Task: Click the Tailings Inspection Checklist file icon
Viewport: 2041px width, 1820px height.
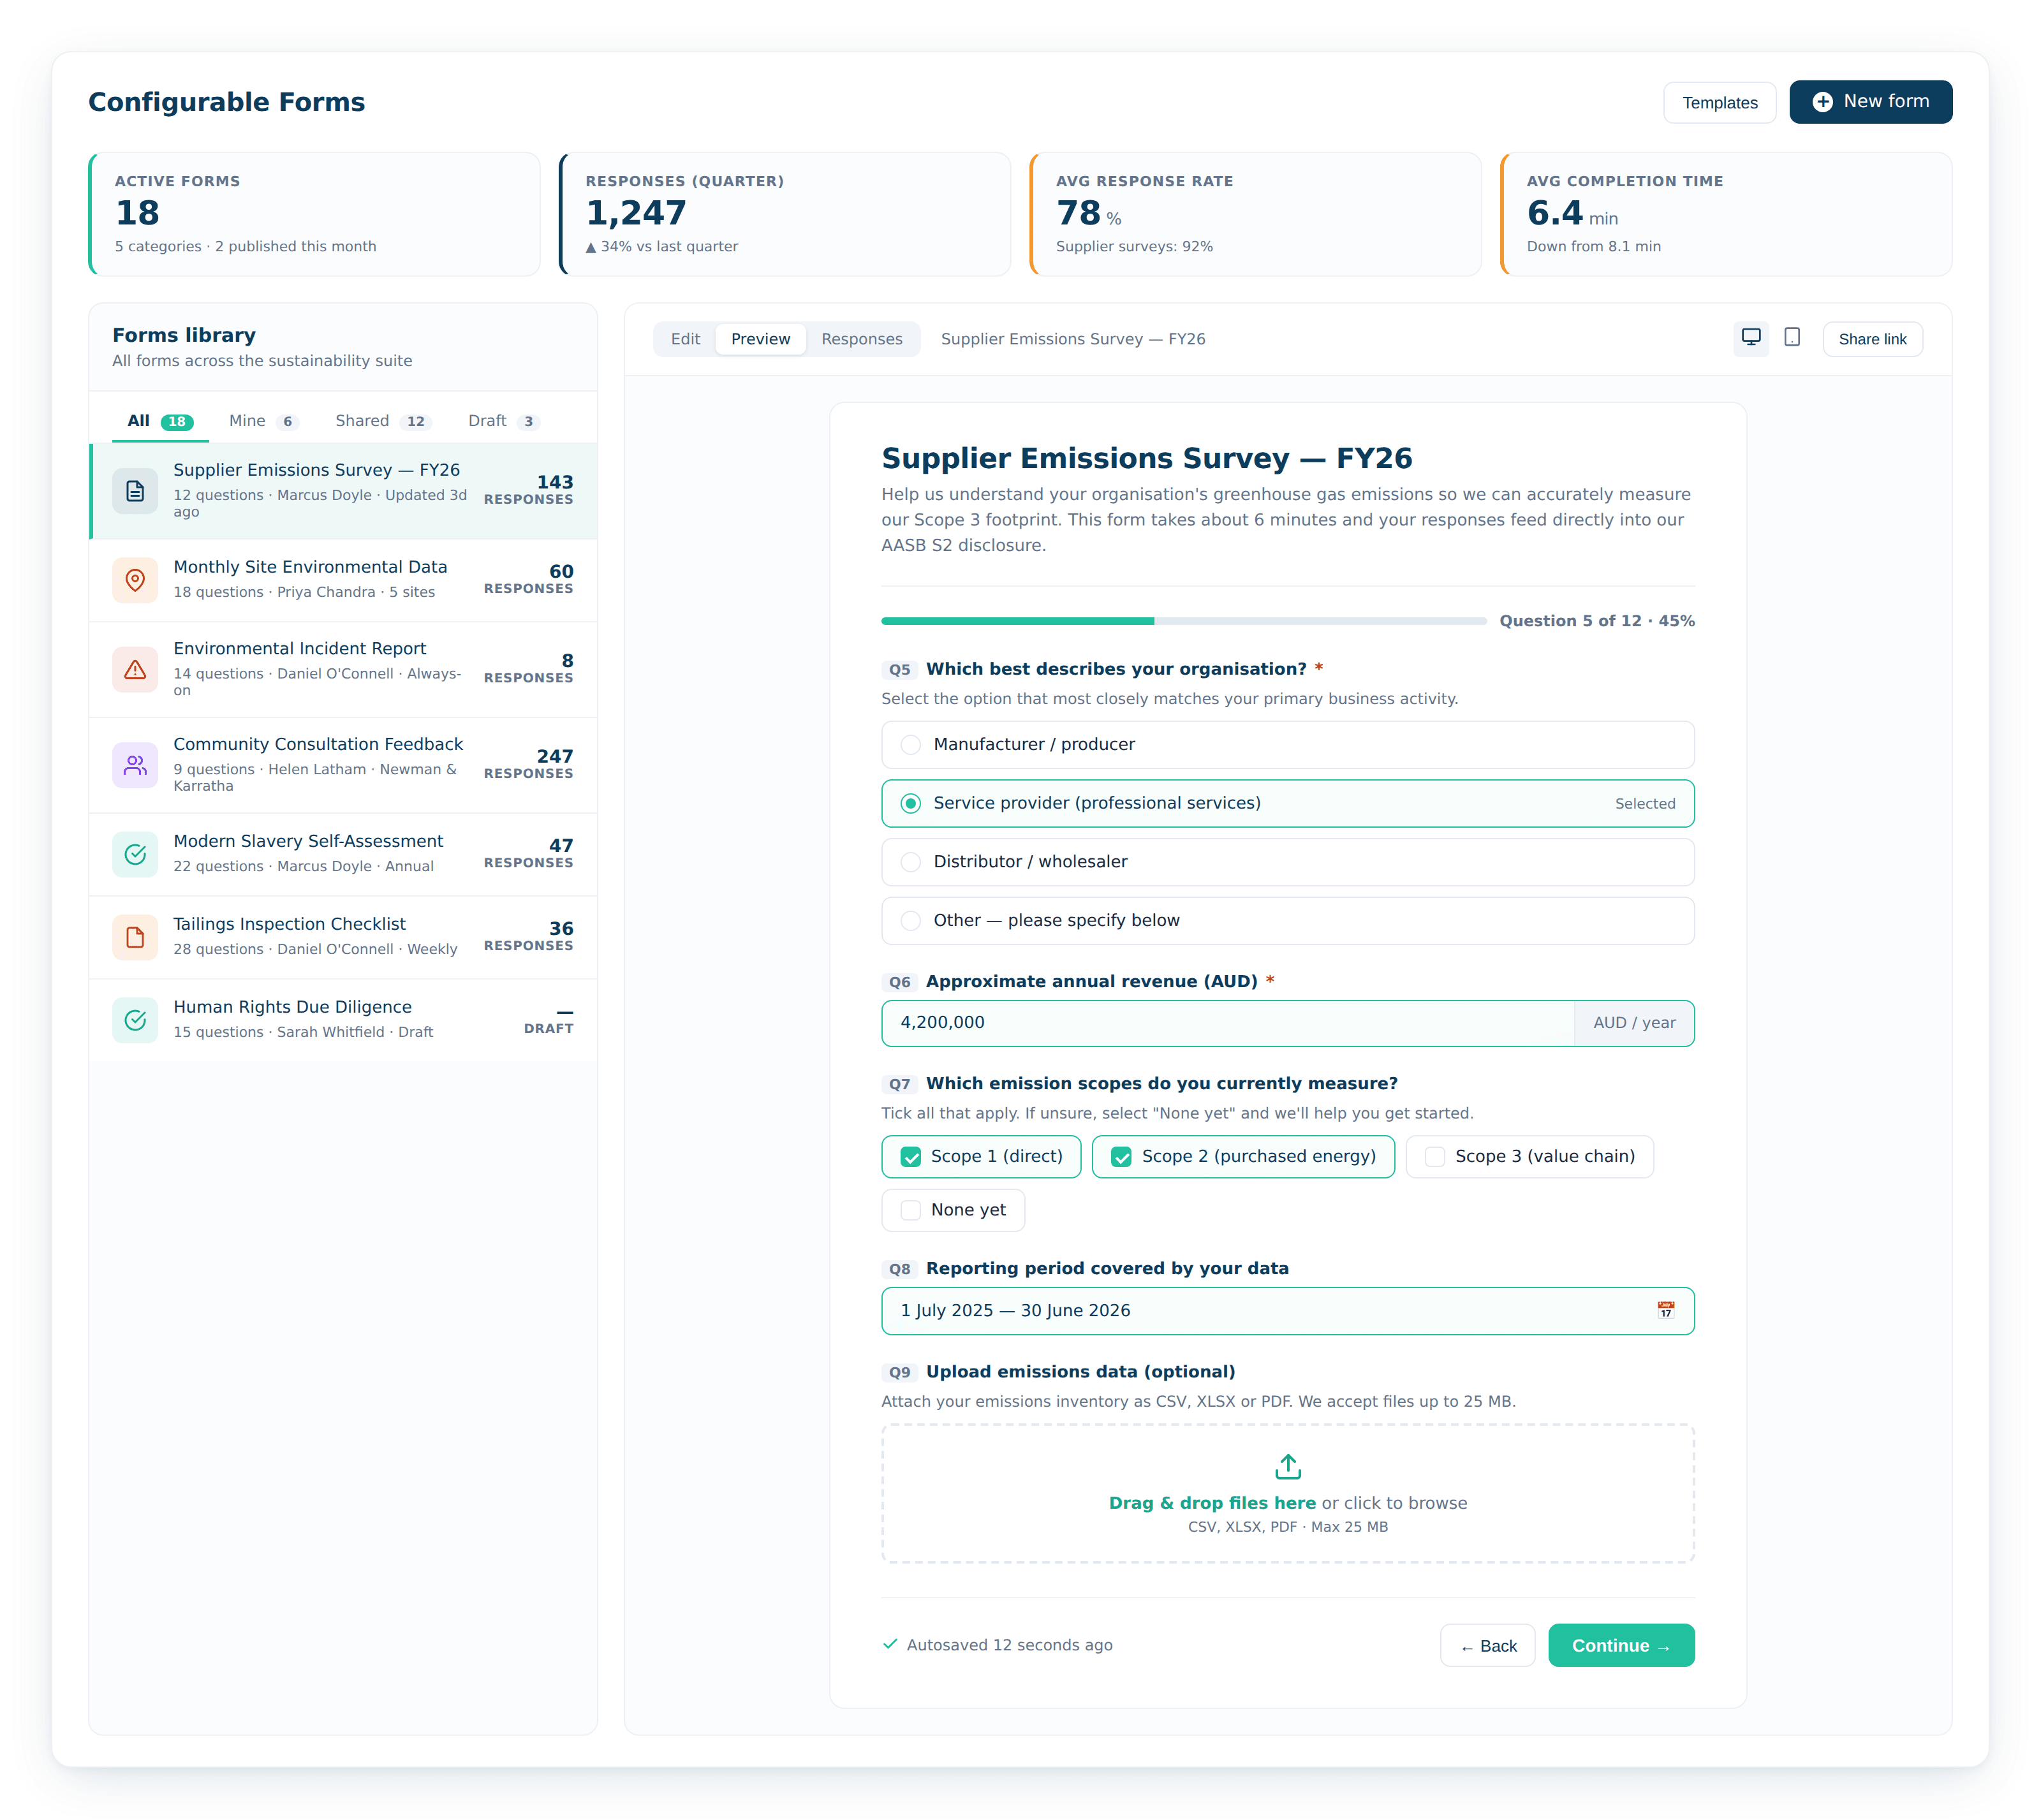Action: 135,937
